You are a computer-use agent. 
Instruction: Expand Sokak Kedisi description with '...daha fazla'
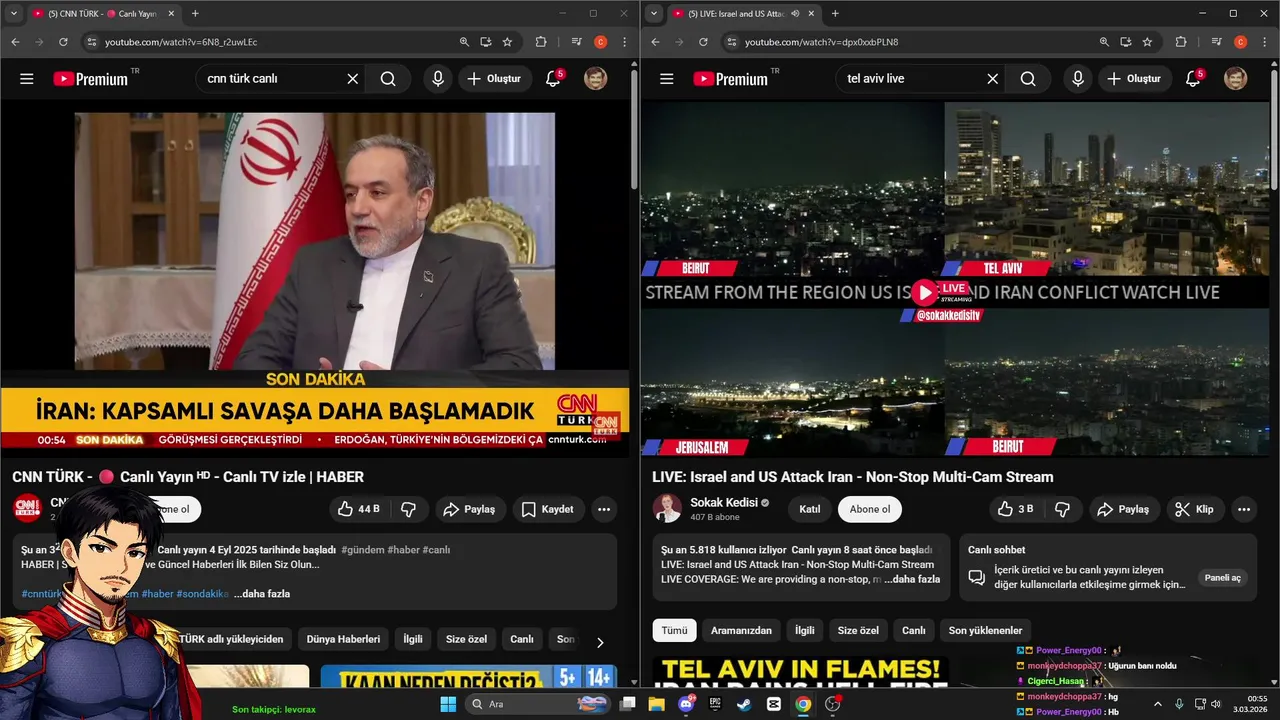click(912, 579)
